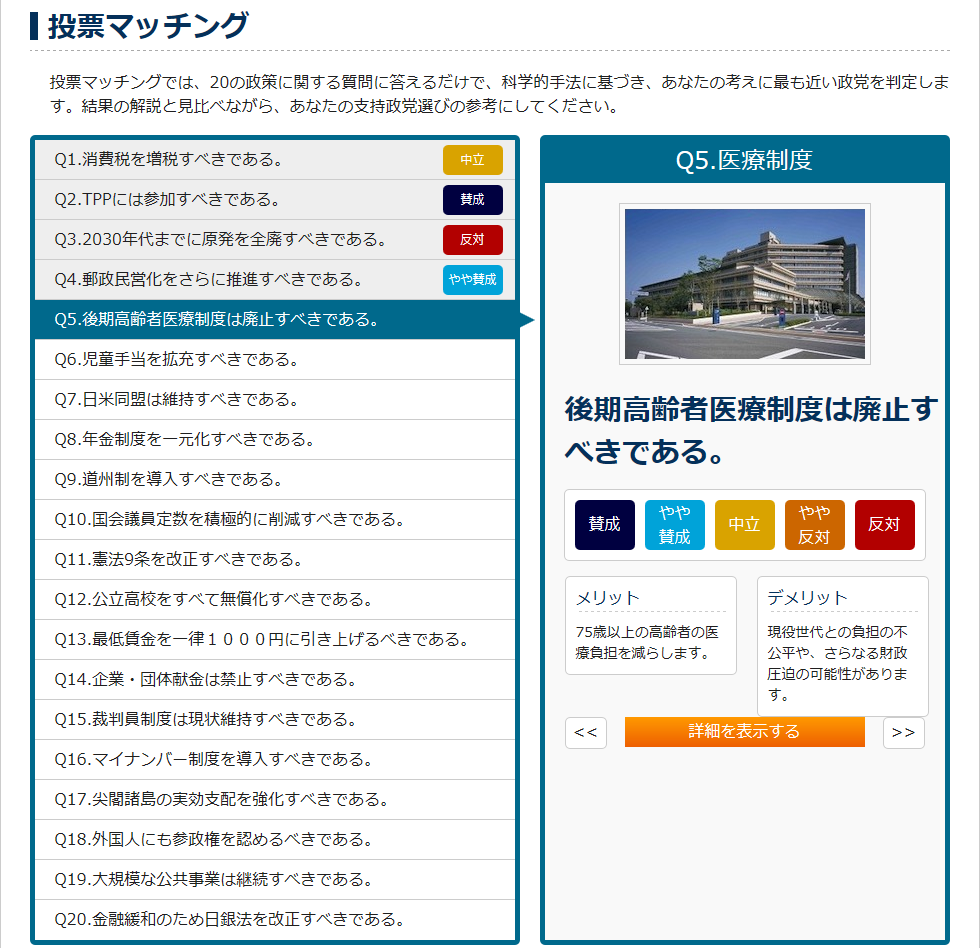Click the hospital building image
The height and width of the screenshot is (948, 980).
coord(745,284)
